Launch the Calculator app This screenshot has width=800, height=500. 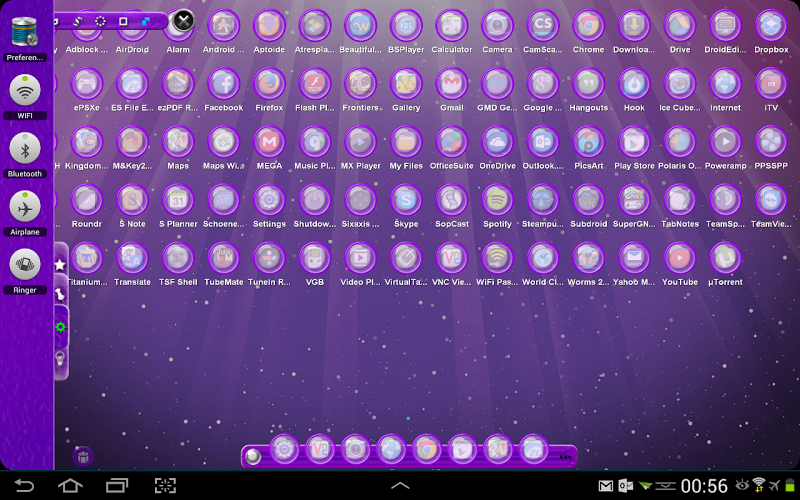click(x=452, y=25)
